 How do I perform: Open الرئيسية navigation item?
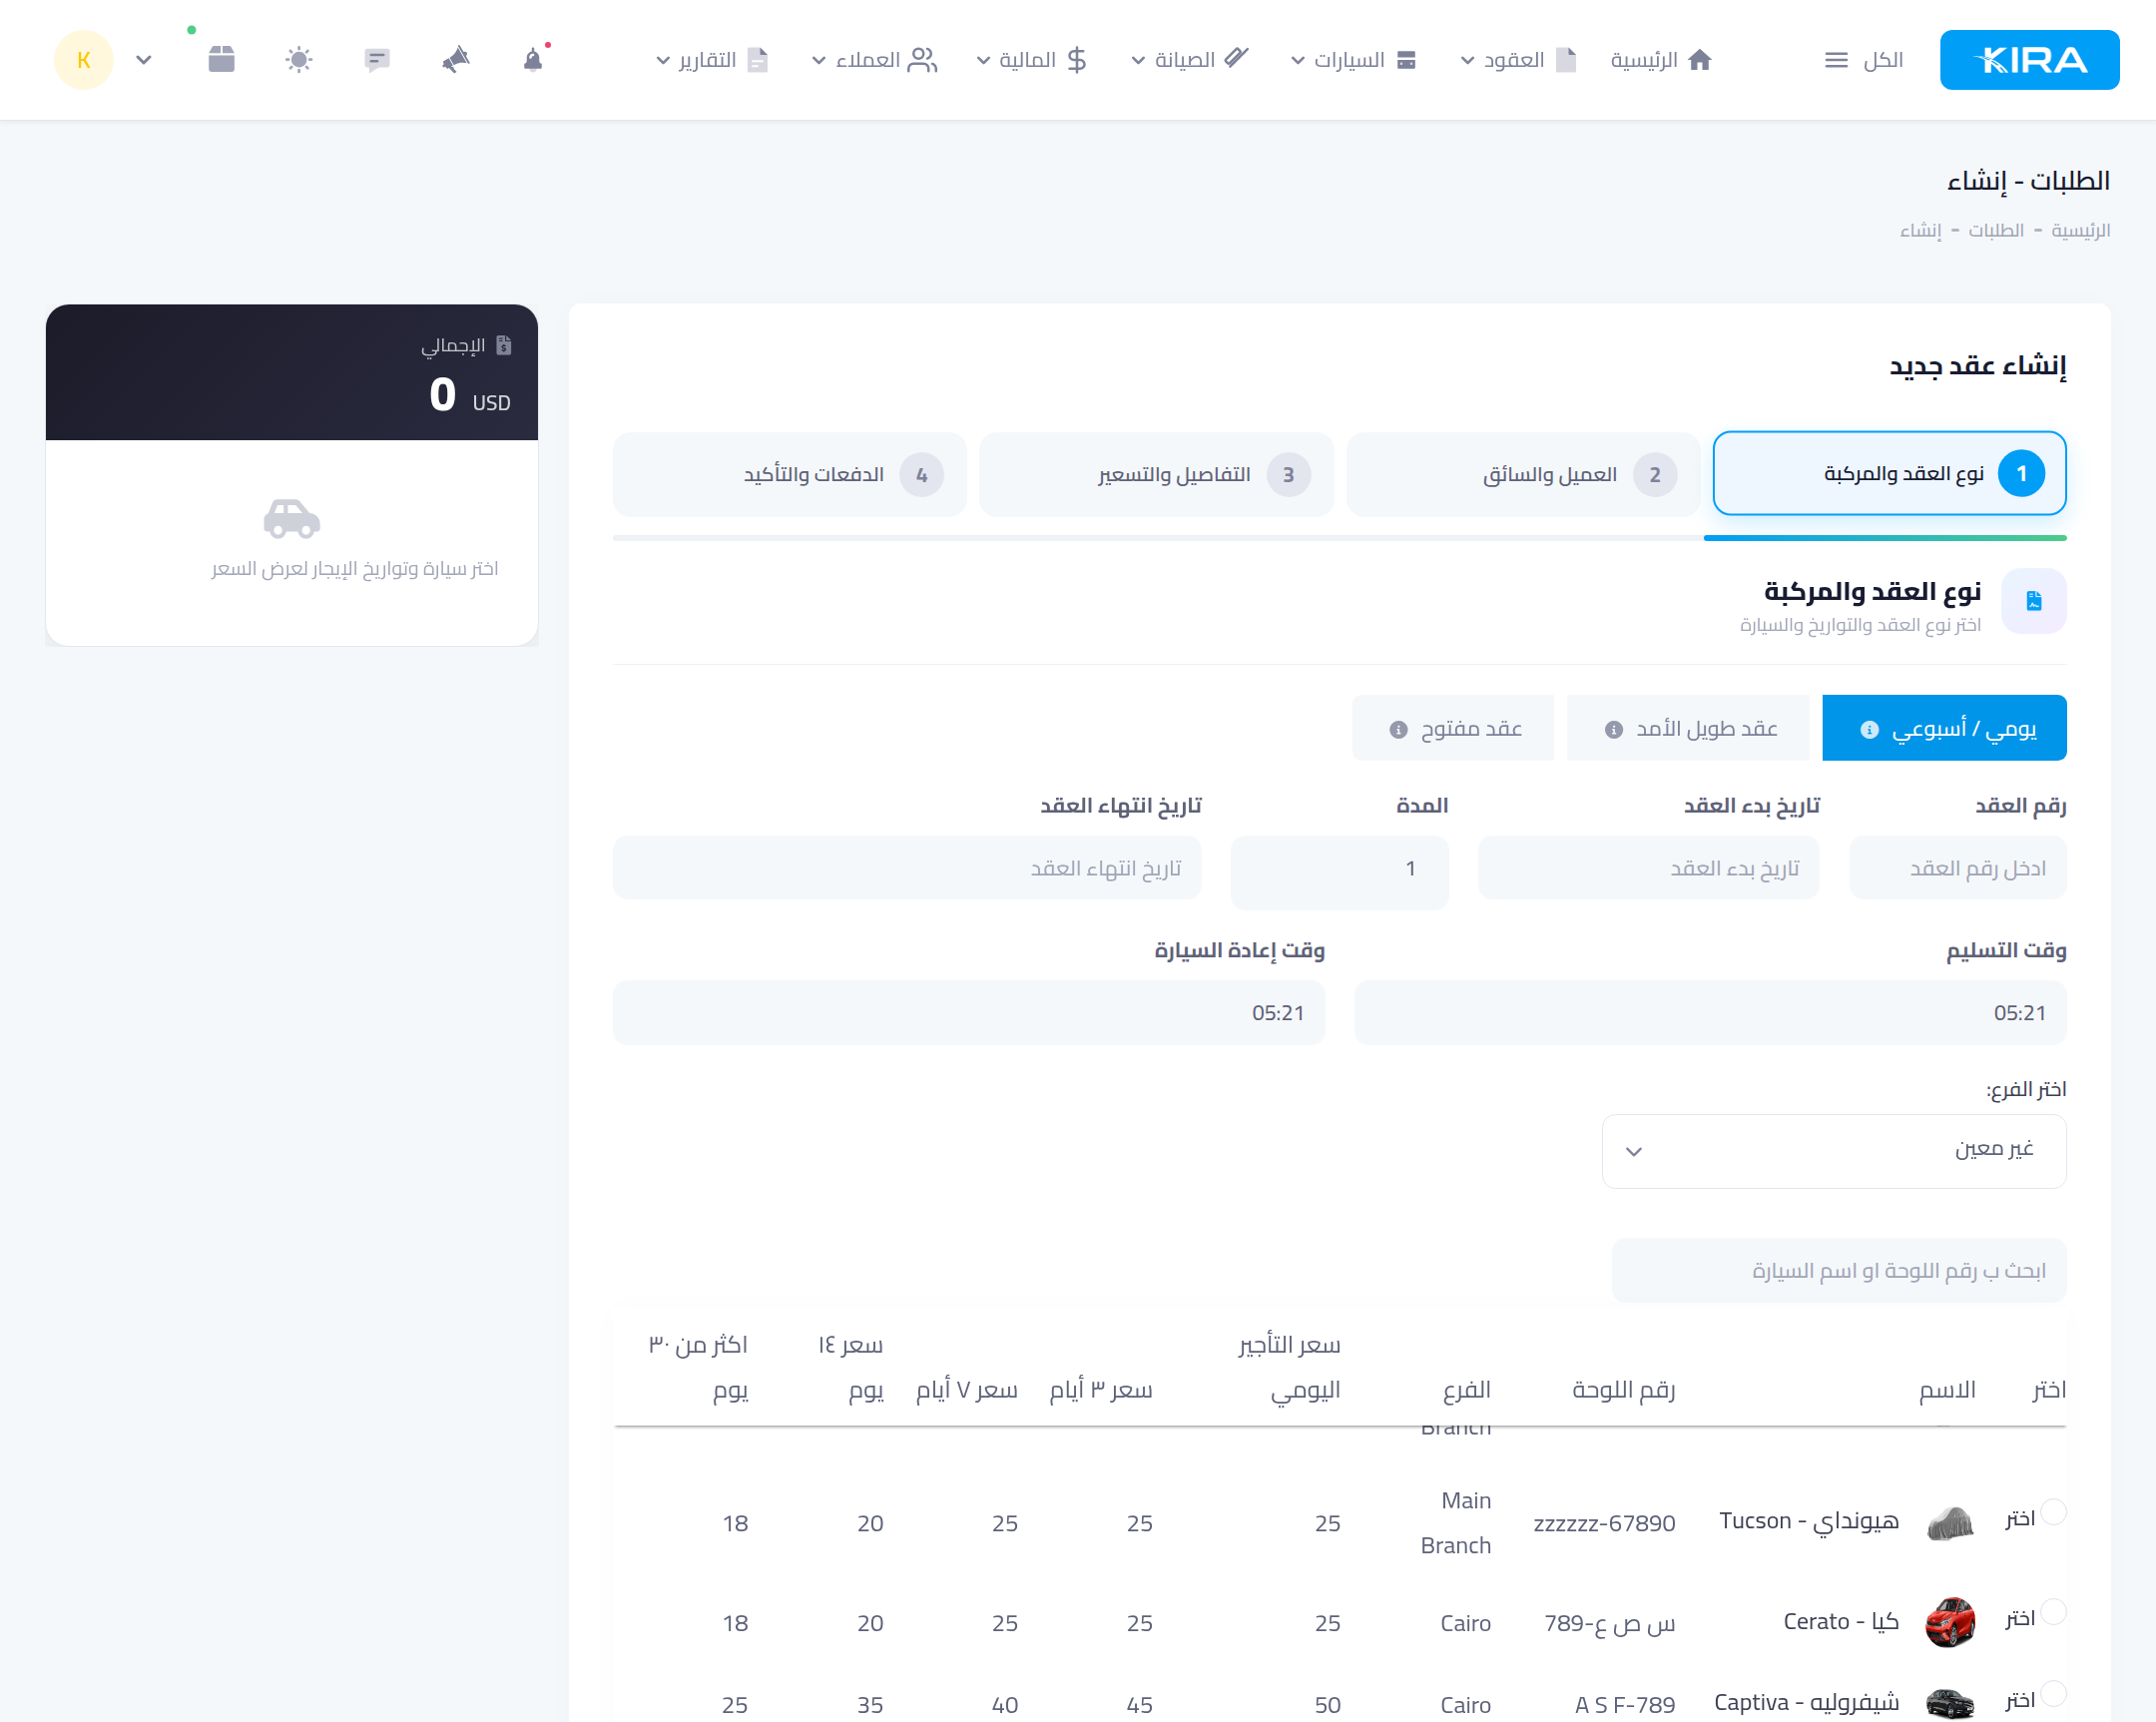click(1661, 60)
